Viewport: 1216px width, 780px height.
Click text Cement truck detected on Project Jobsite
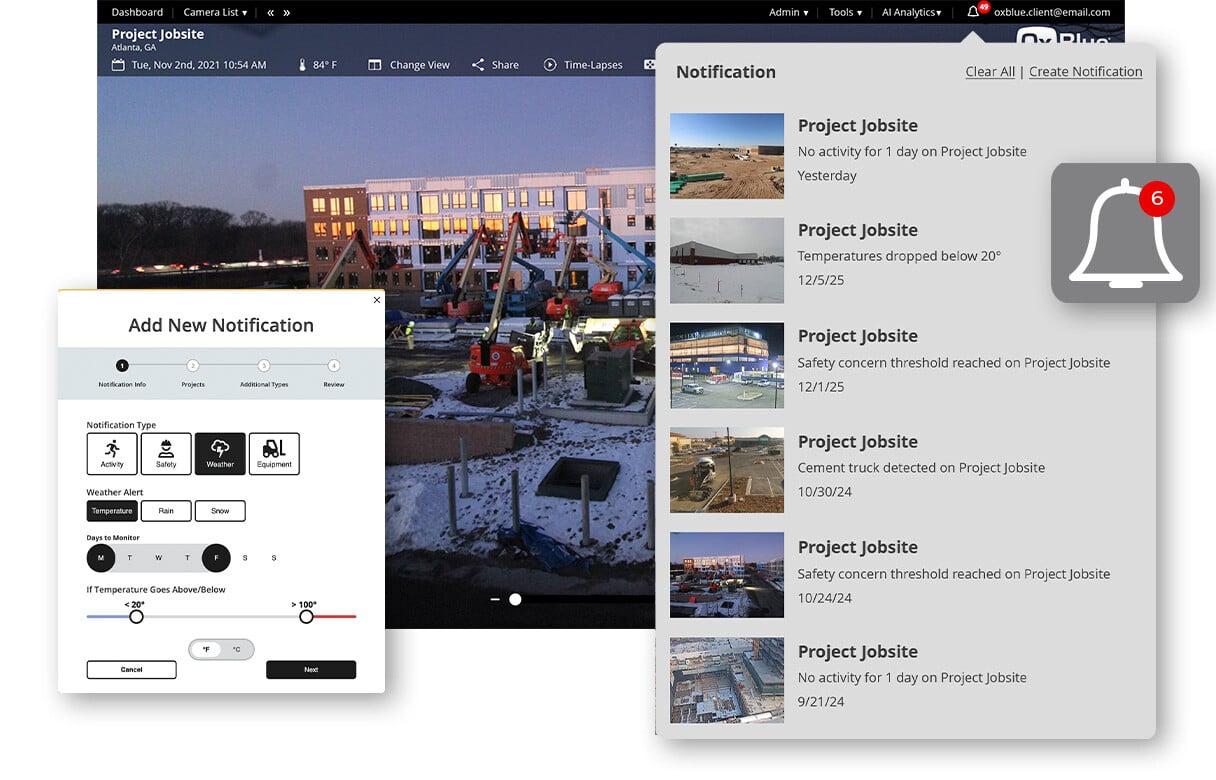[x=921, y=468]
